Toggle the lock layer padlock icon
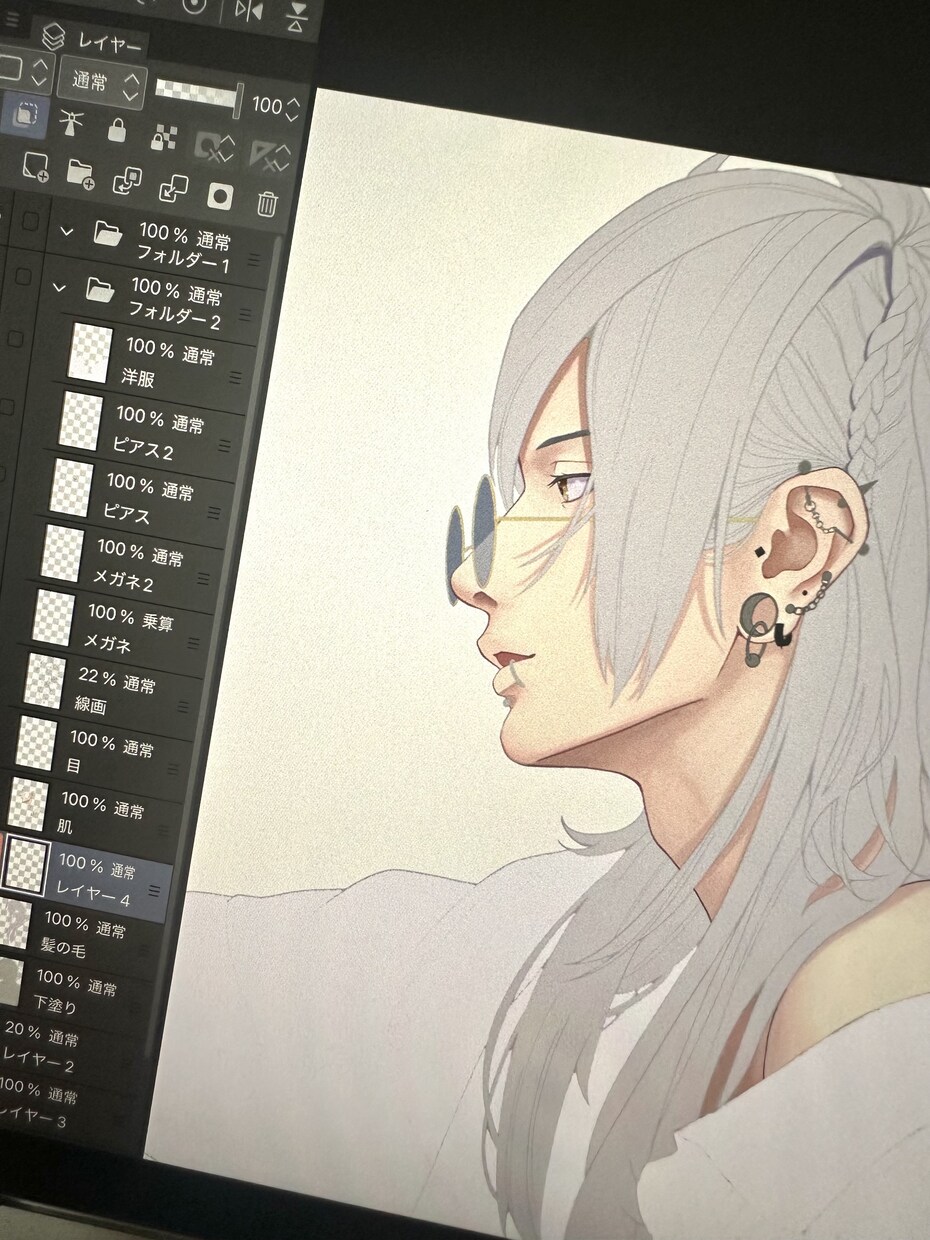This screenshot has height=1240, width=930. [x=117, y=129]
